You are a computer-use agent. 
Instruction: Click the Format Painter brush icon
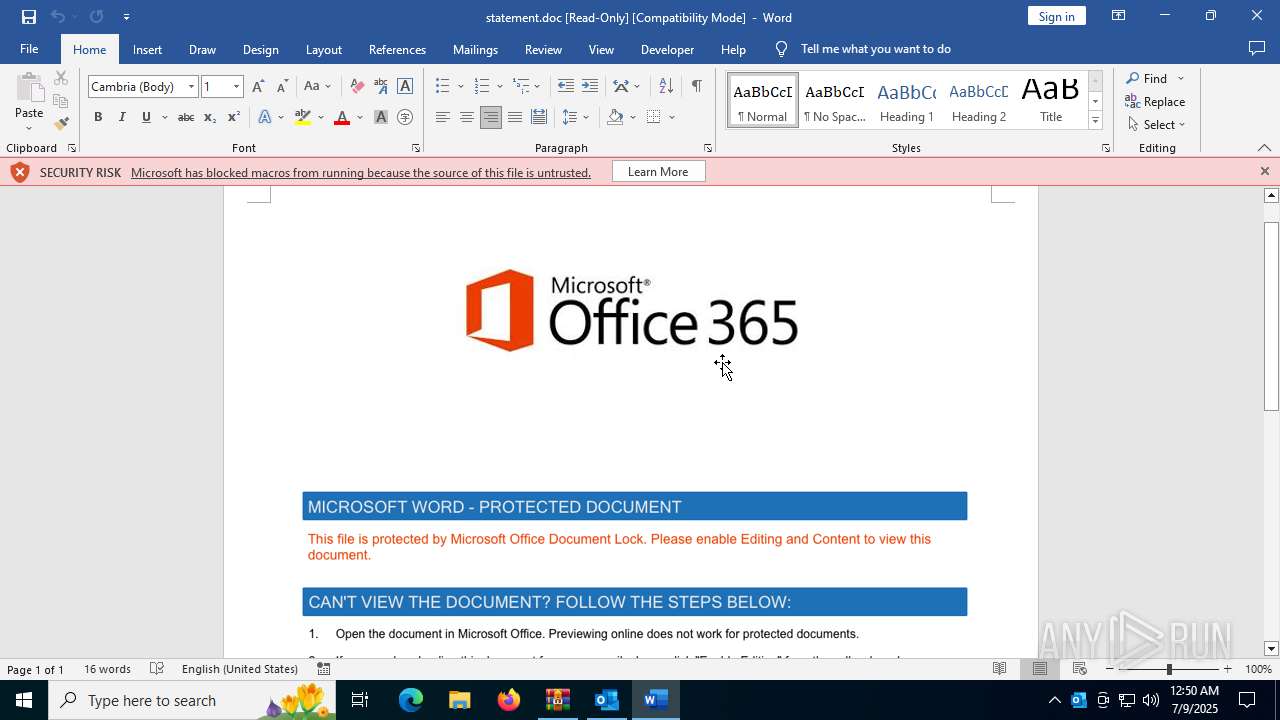[61, 124]
